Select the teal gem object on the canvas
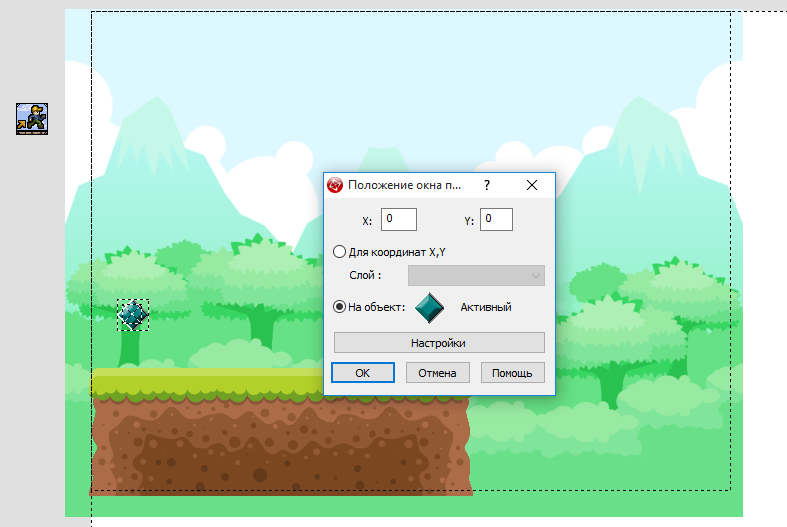The height and width of the screenshot is (527, 787). pyautogui.click(x=133, y=316)
